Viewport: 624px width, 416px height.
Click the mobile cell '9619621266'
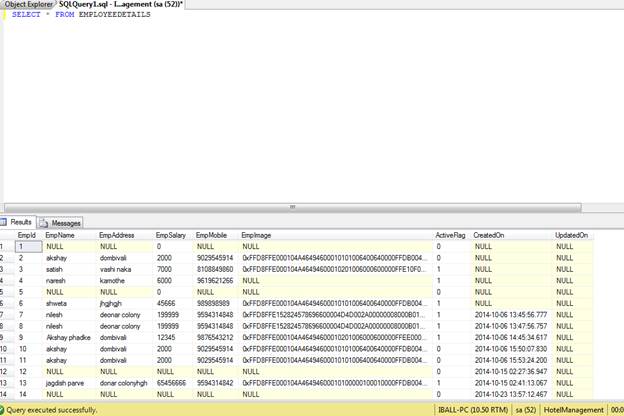tap(216, 281)
